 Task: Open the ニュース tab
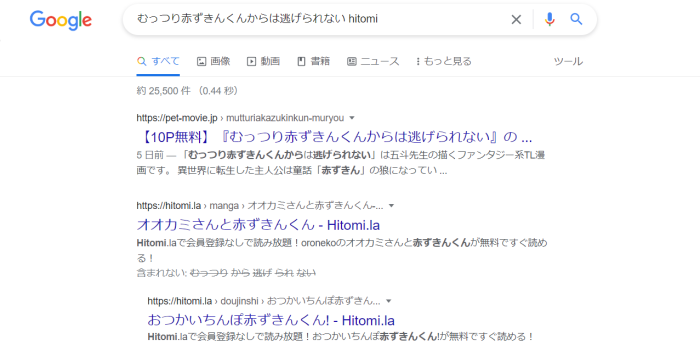[x=373, y=61]
